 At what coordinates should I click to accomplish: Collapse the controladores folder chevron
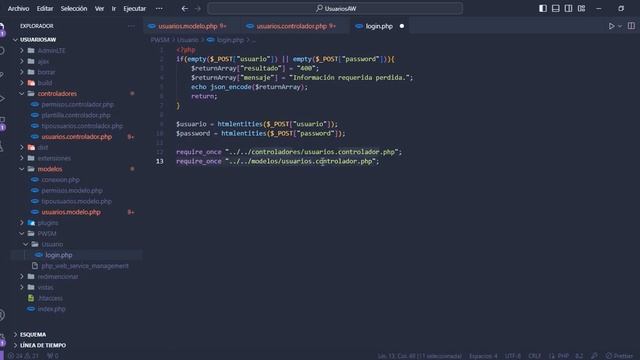click(22, 93)
